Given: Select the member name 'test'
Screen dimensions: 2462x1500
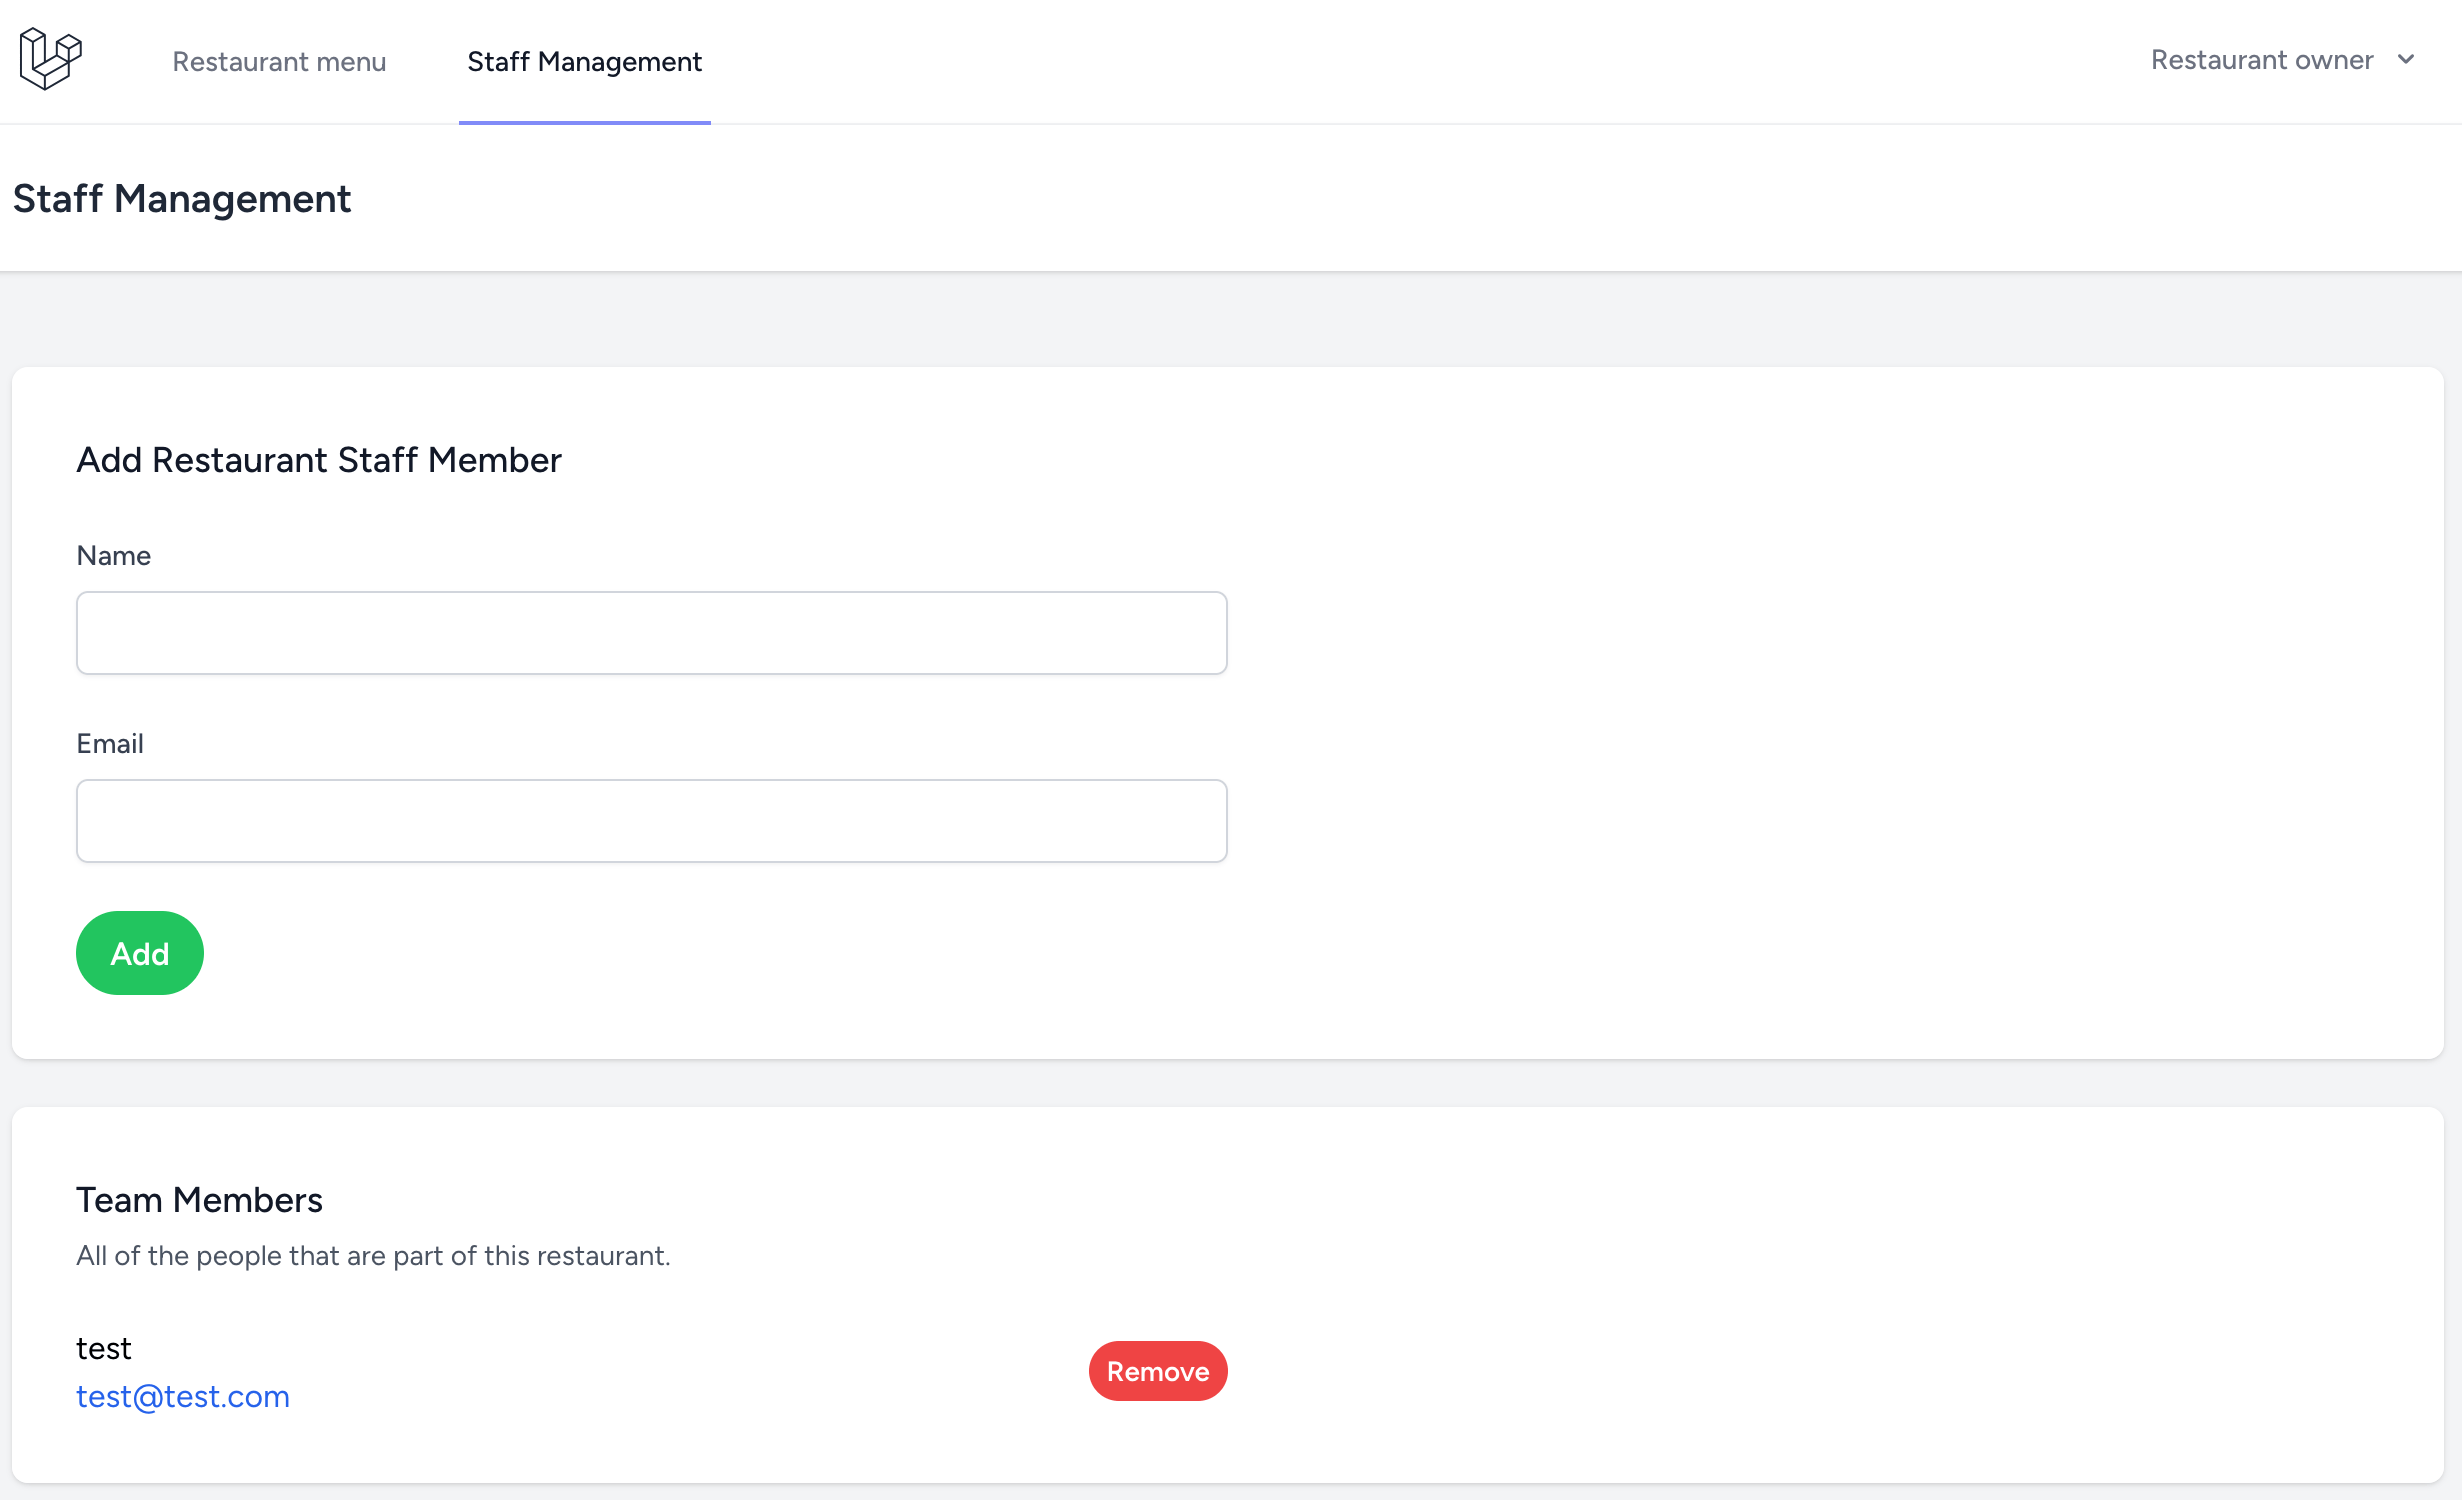Looking at the screenshot, I should pyautogui.click(x=104, y=1348).
